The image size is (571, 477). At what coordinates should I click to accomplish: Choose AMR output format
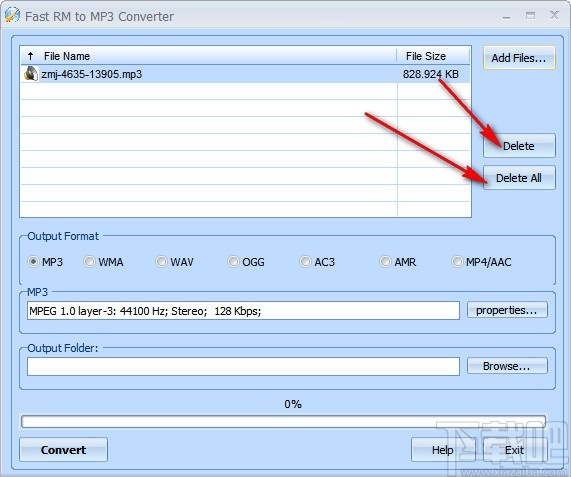385,261
